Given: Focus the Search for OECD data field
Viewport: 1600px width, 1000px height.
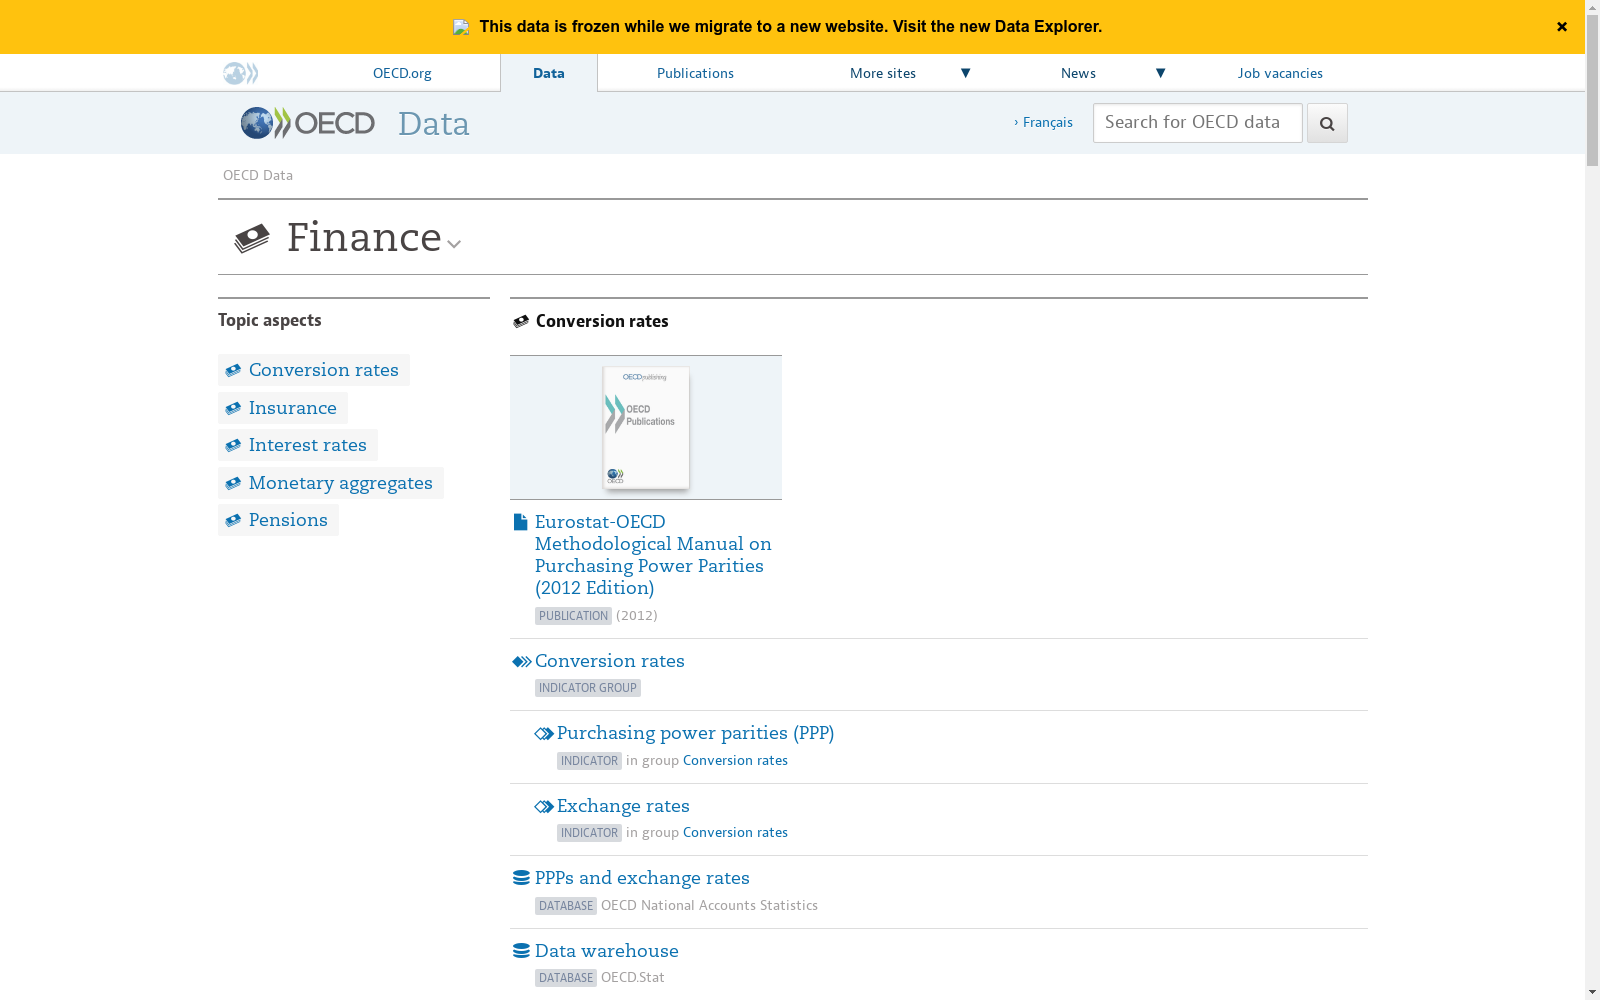Looking at the screenshot, I should 1197,123.
